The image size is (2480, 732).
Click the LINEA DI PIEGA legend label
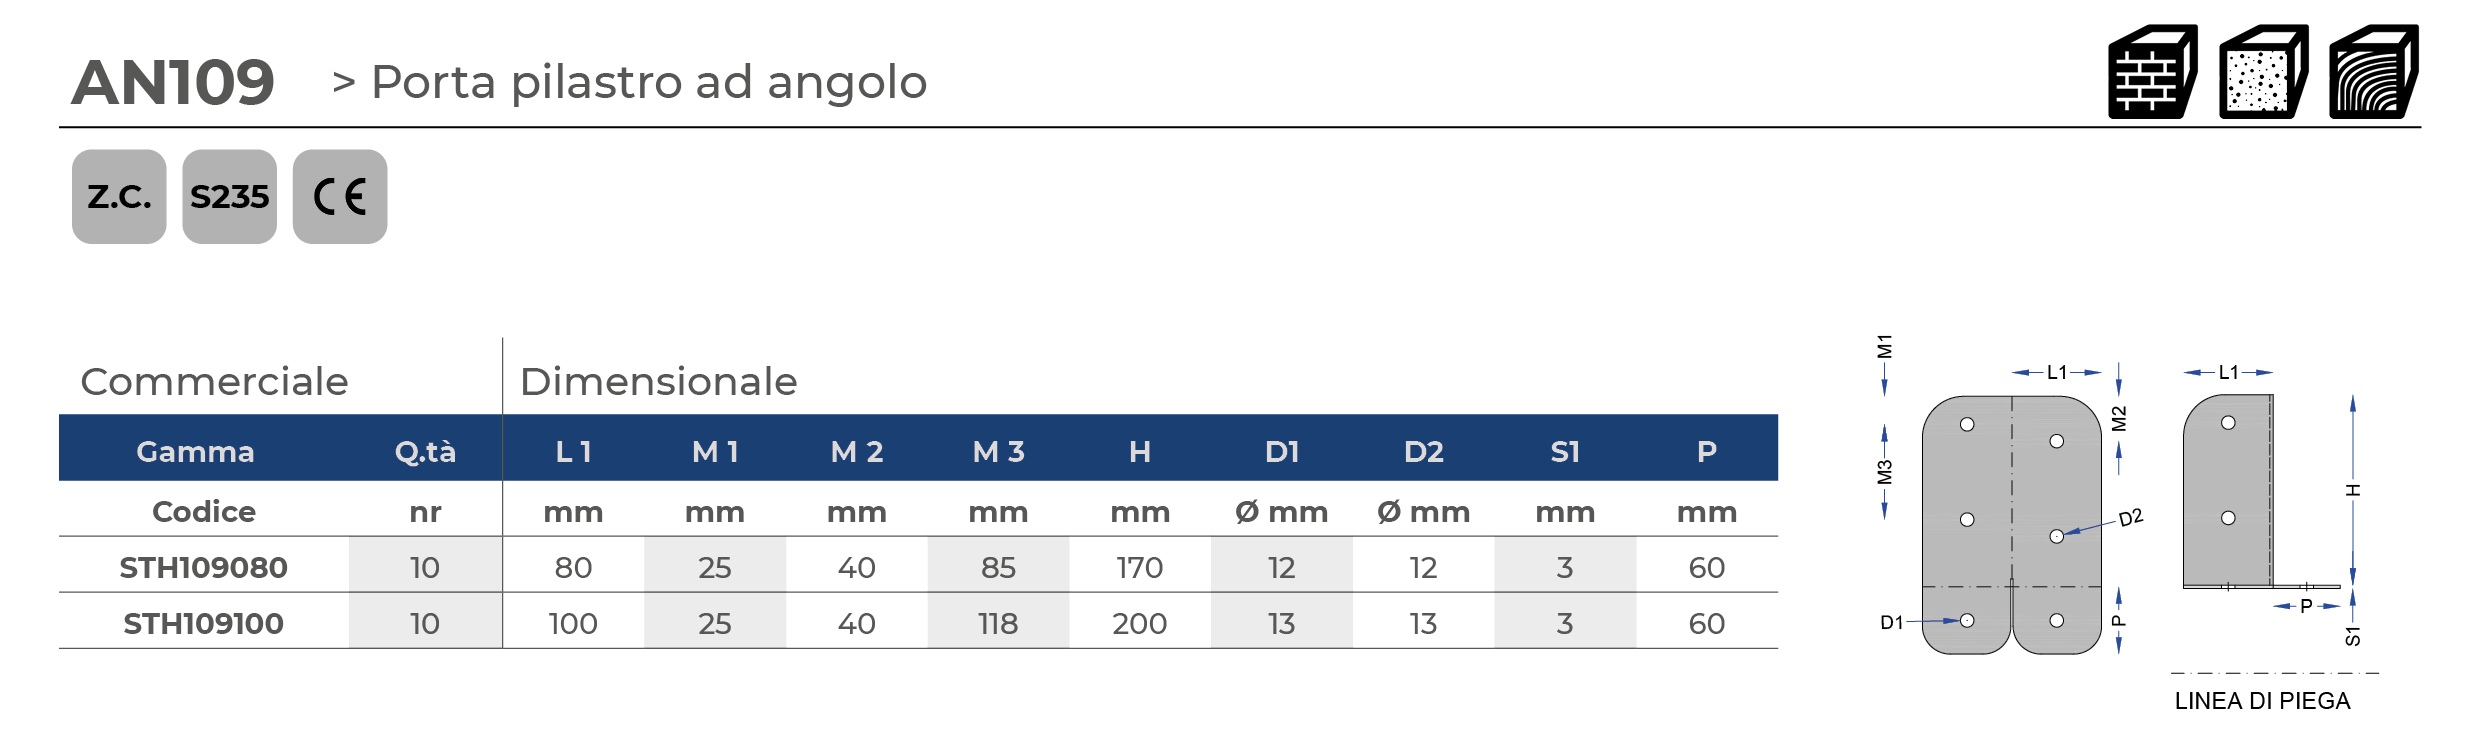coord(2262,701)
